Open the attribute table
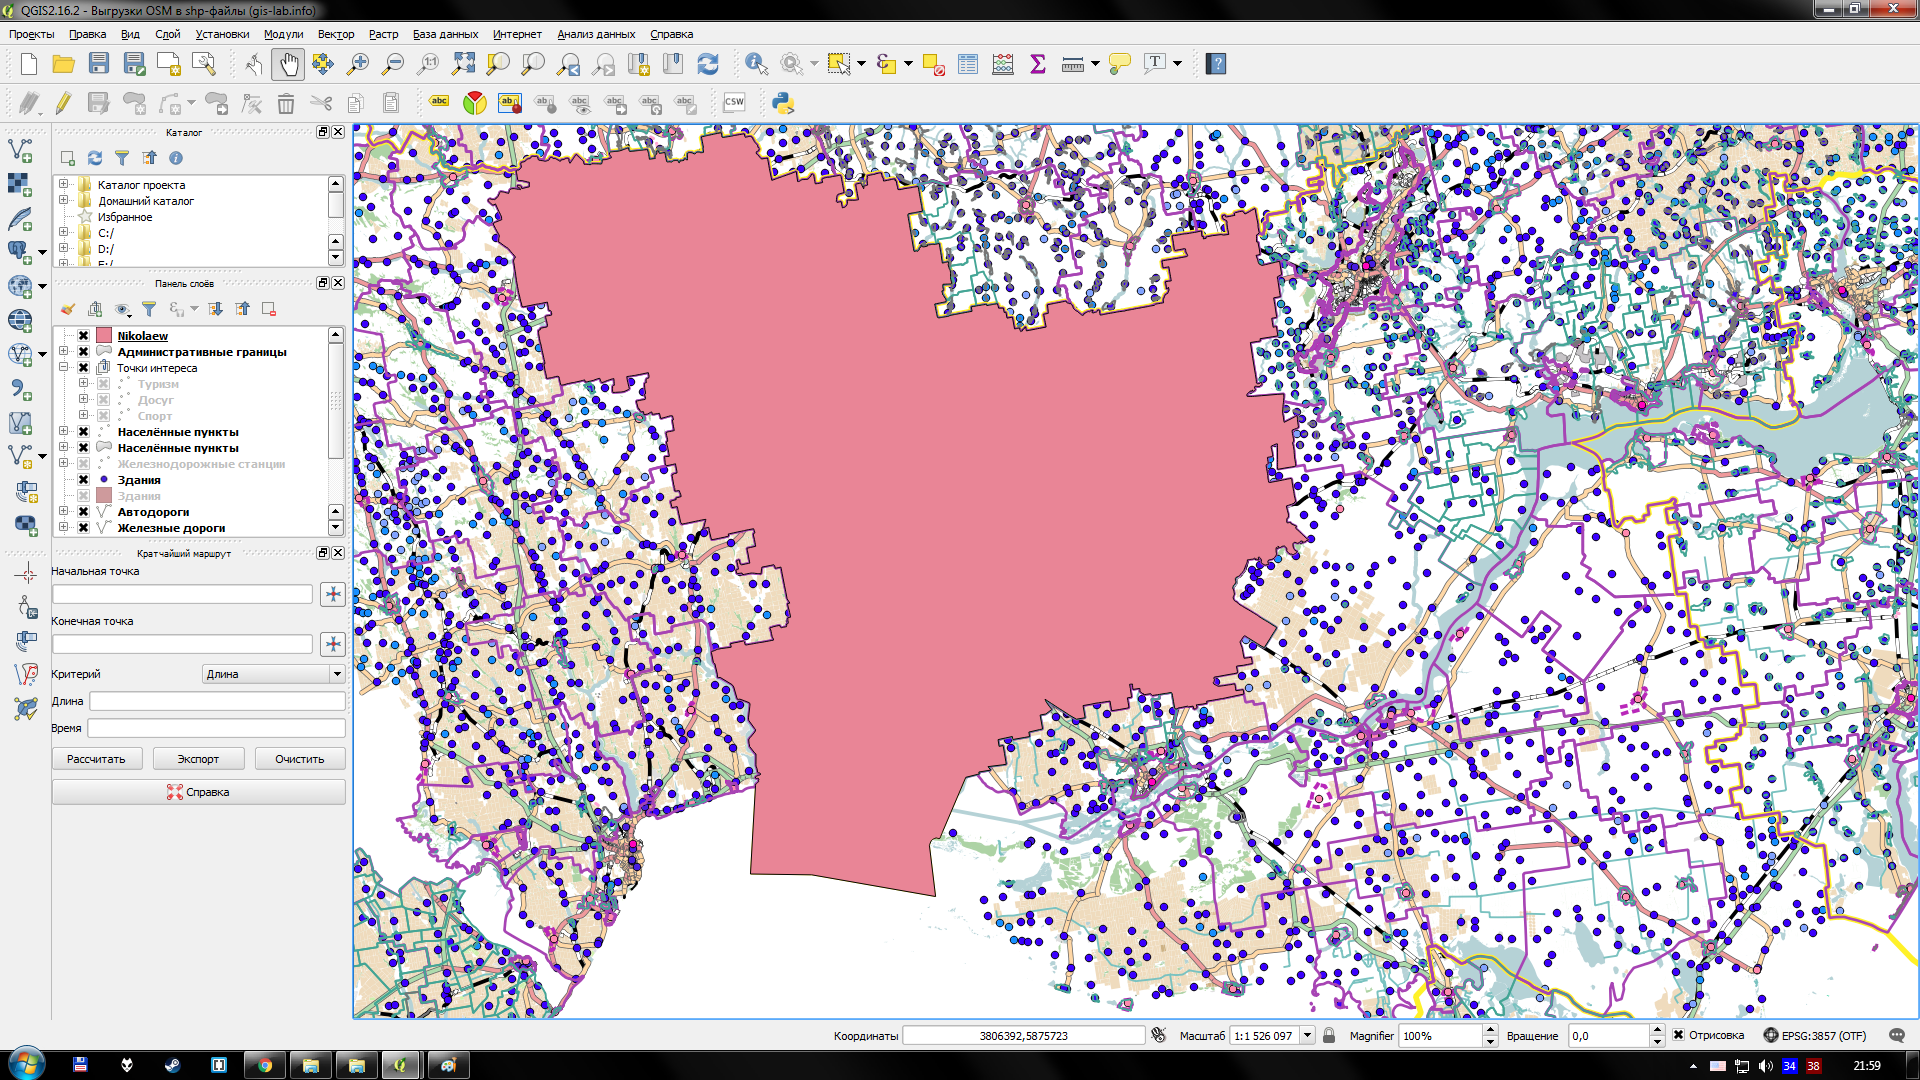 (x=967, y=64)
